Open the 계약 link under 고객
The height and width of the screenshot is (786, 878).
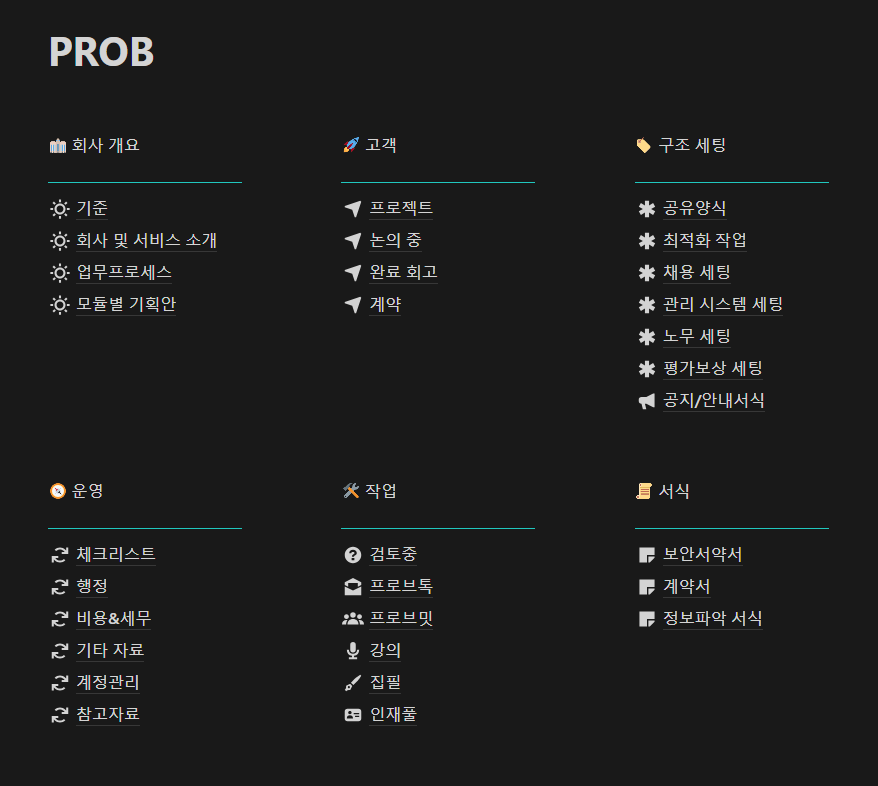tap(385, 304)
